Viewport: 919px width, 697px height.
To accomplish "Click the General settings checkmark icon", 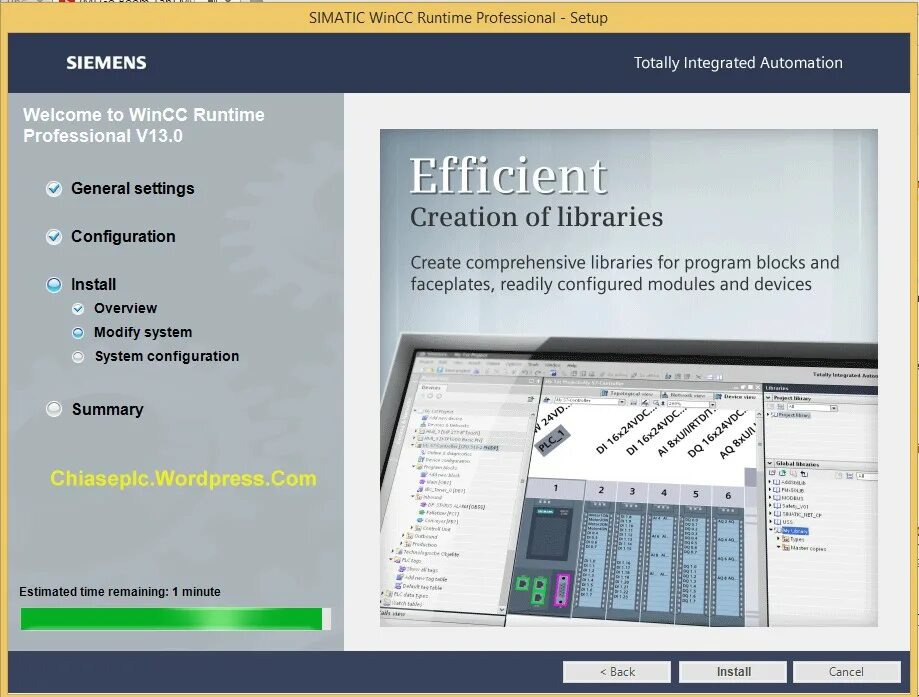I will coord(54,189).
